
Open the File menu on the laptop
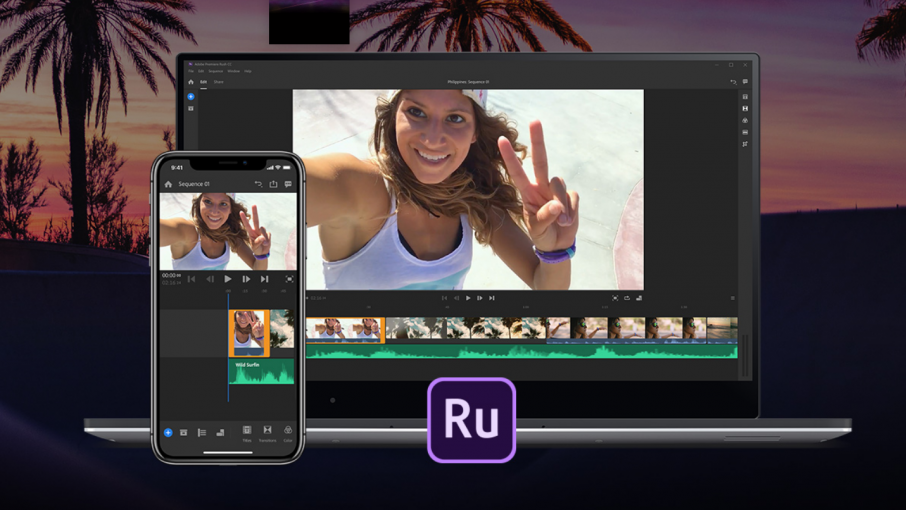(191, 71)
